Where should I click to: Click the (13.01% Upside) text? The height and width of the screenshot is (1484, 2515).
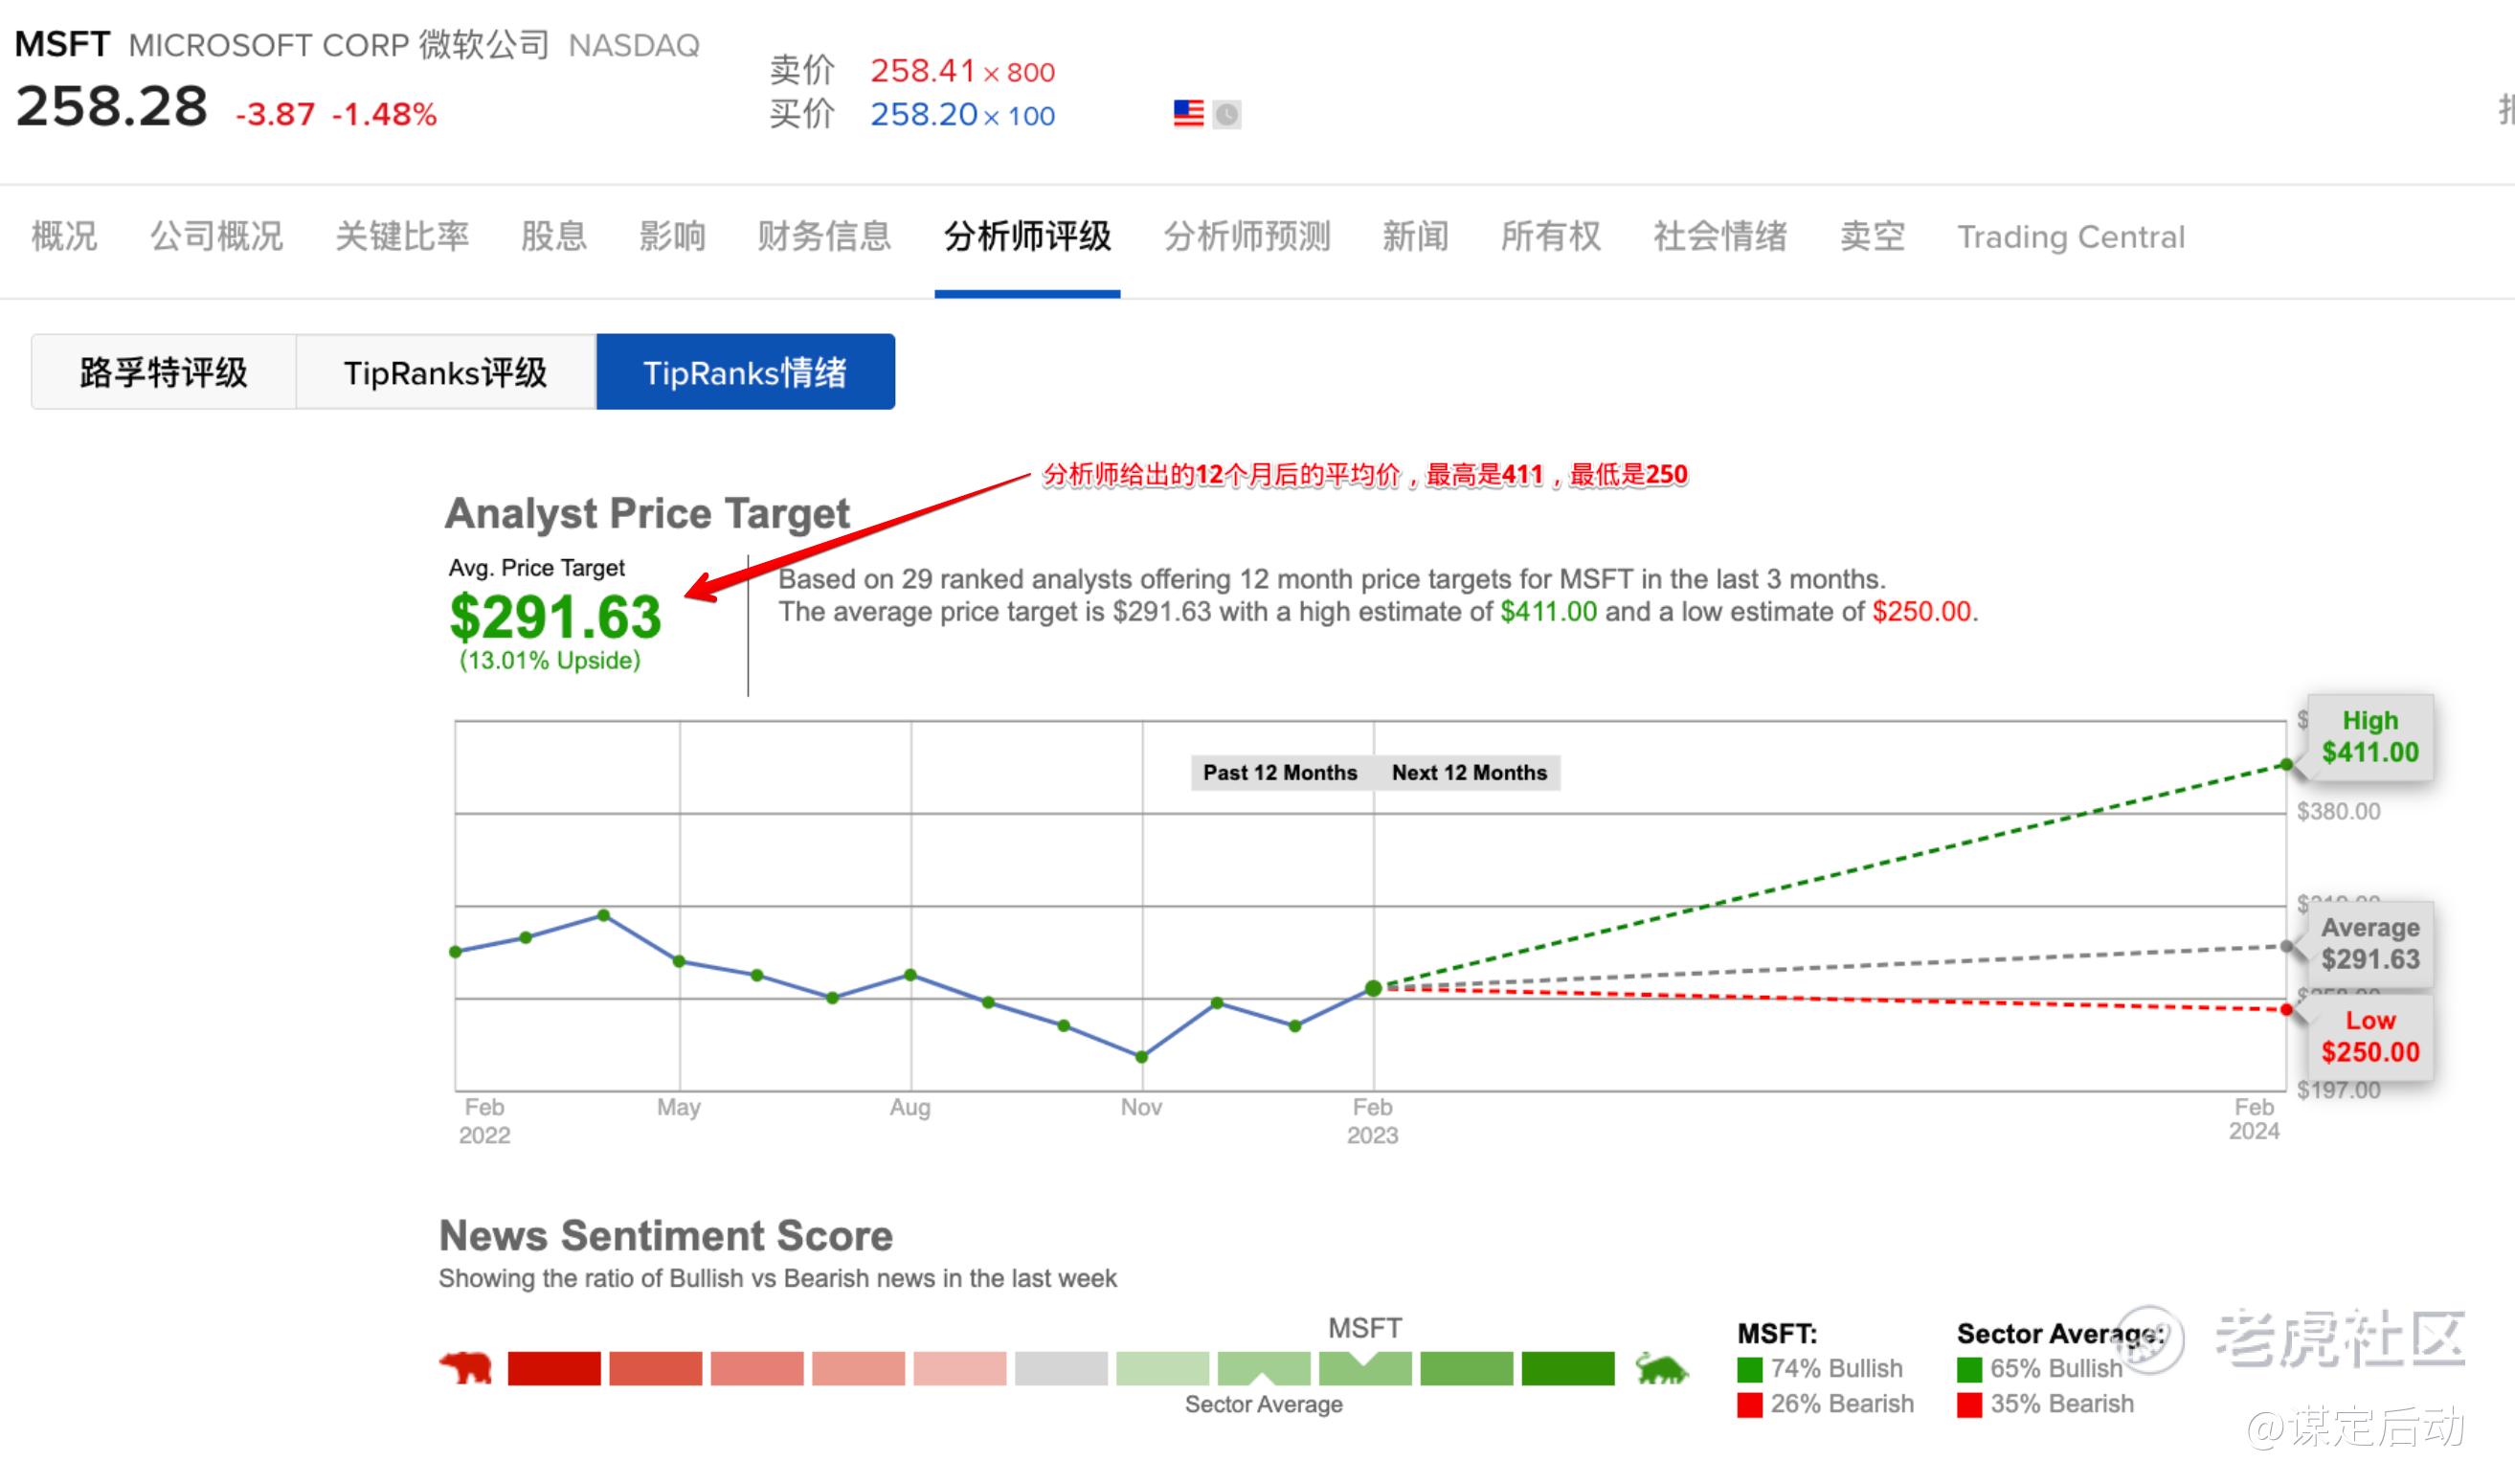pyautogui.click(x=550, y=660)
